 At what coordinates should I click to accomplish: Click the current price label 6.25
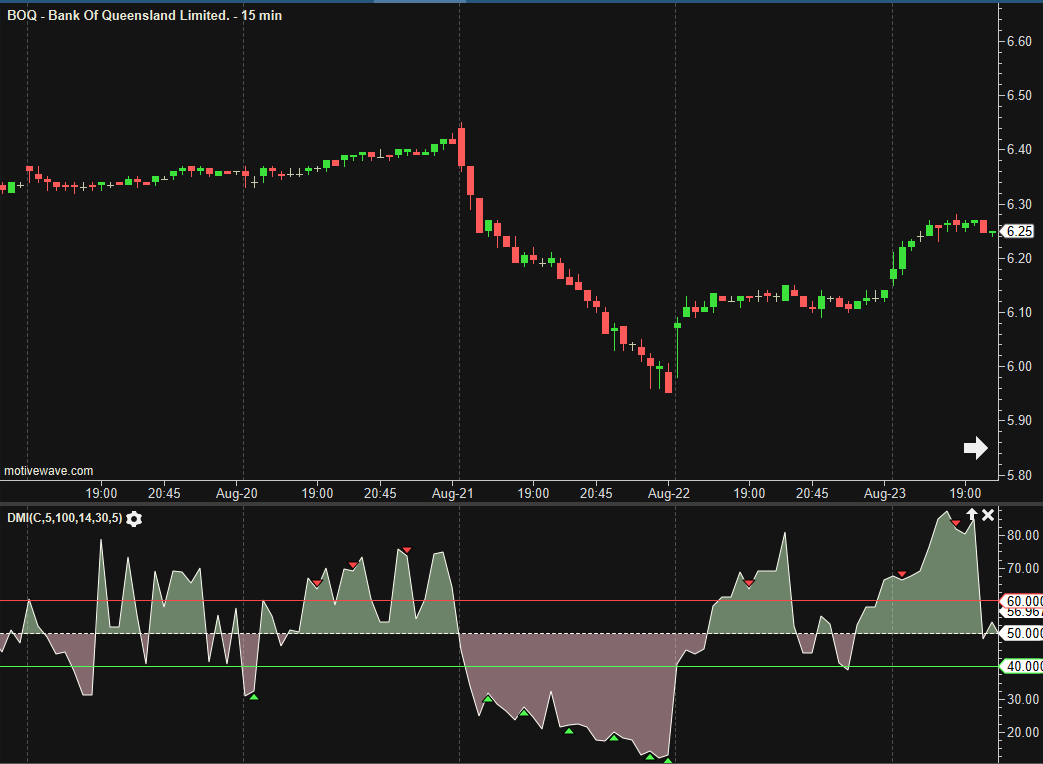[1019, 231]
